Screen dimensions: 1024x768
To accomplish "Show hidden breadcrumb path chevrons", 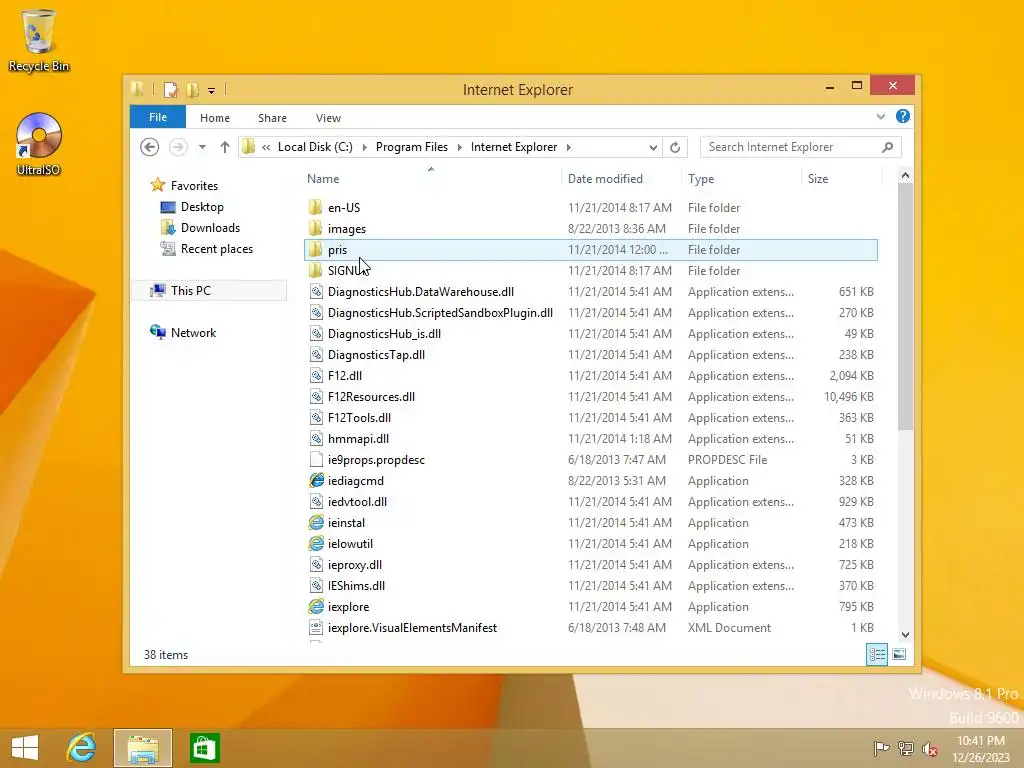I will (266, 147).
